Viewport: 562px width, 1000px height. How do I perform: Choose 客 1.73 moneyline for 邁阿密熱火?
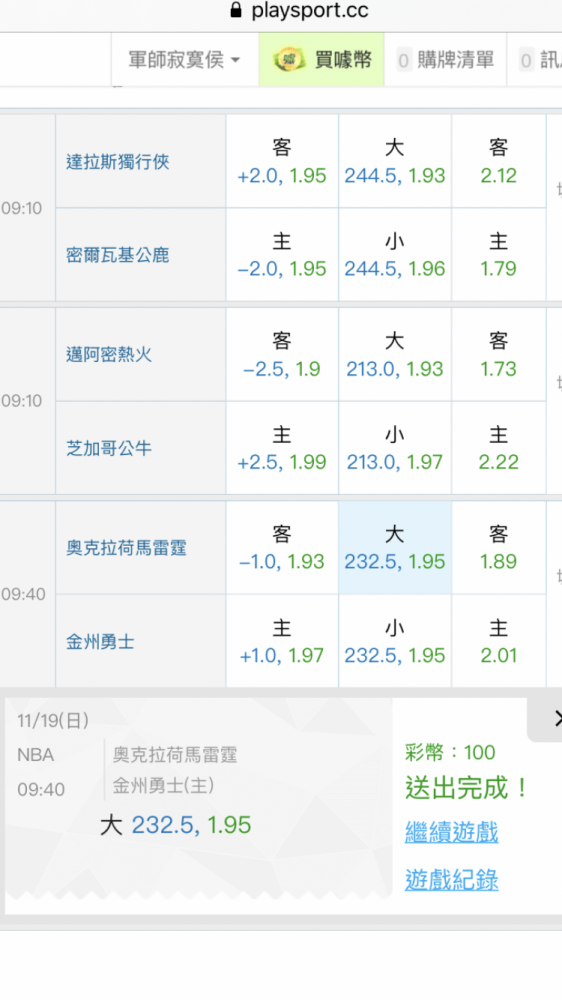tap(499, 355)
